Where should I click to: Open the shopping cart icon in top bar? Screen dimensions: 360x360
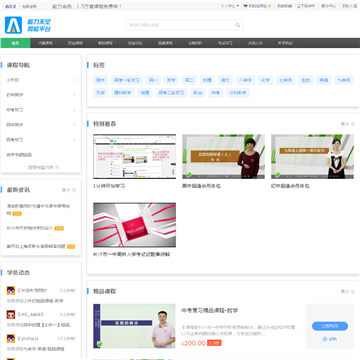point(245,6)
